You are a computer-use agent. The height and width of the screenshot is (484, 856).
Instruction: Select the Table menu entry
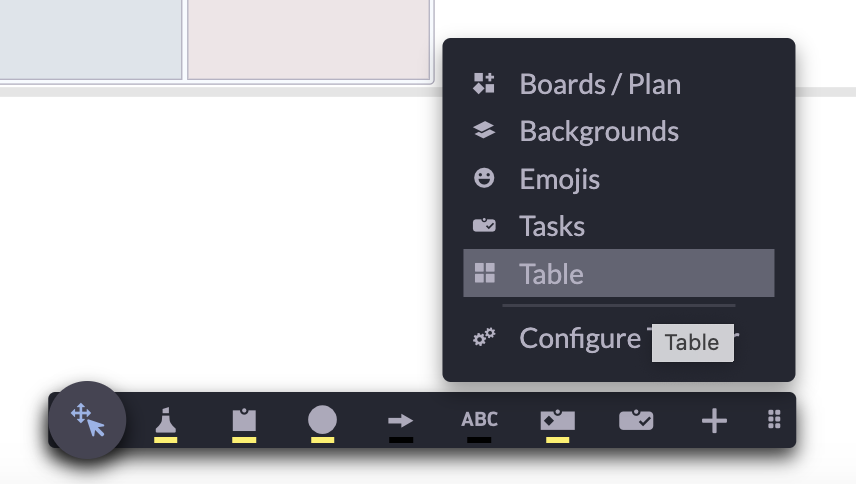[618, 273]
